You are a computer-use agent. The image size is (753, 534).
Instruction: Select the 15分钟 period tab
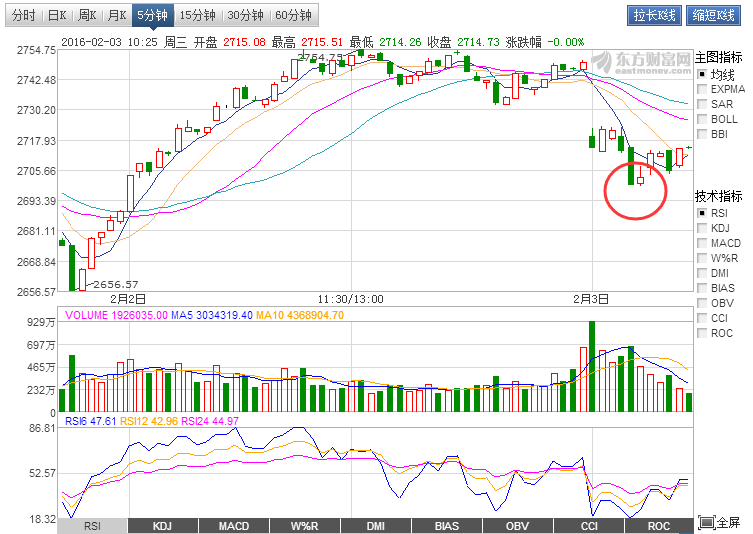coord(197,15)
